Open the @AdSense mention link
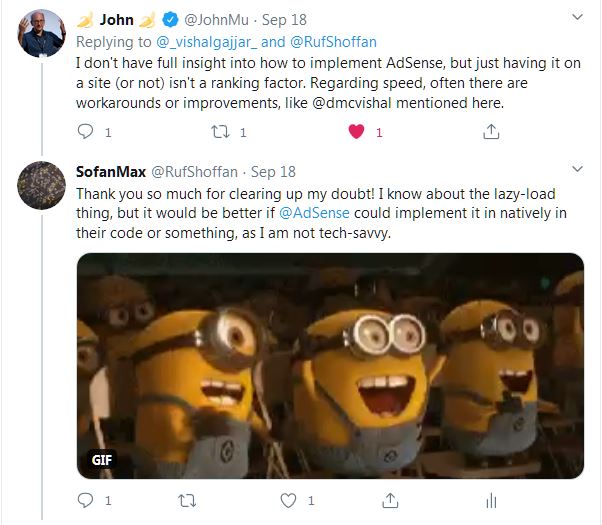This screenshot has width=602, height=525. coord(314,213)
